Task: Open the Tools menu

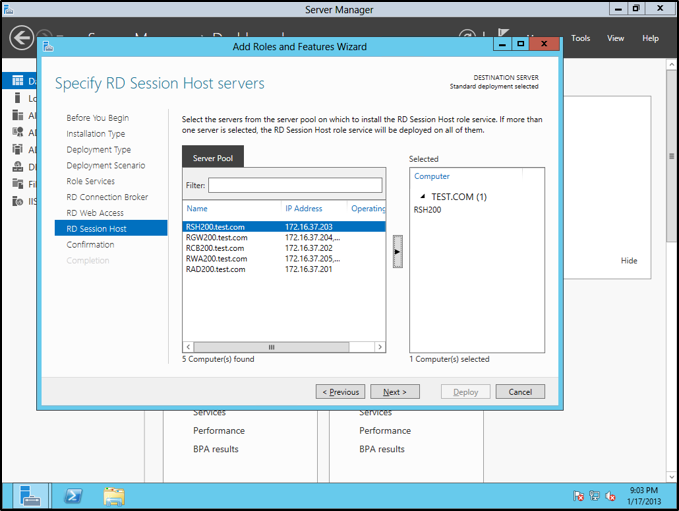Action: tap(580, 38)
